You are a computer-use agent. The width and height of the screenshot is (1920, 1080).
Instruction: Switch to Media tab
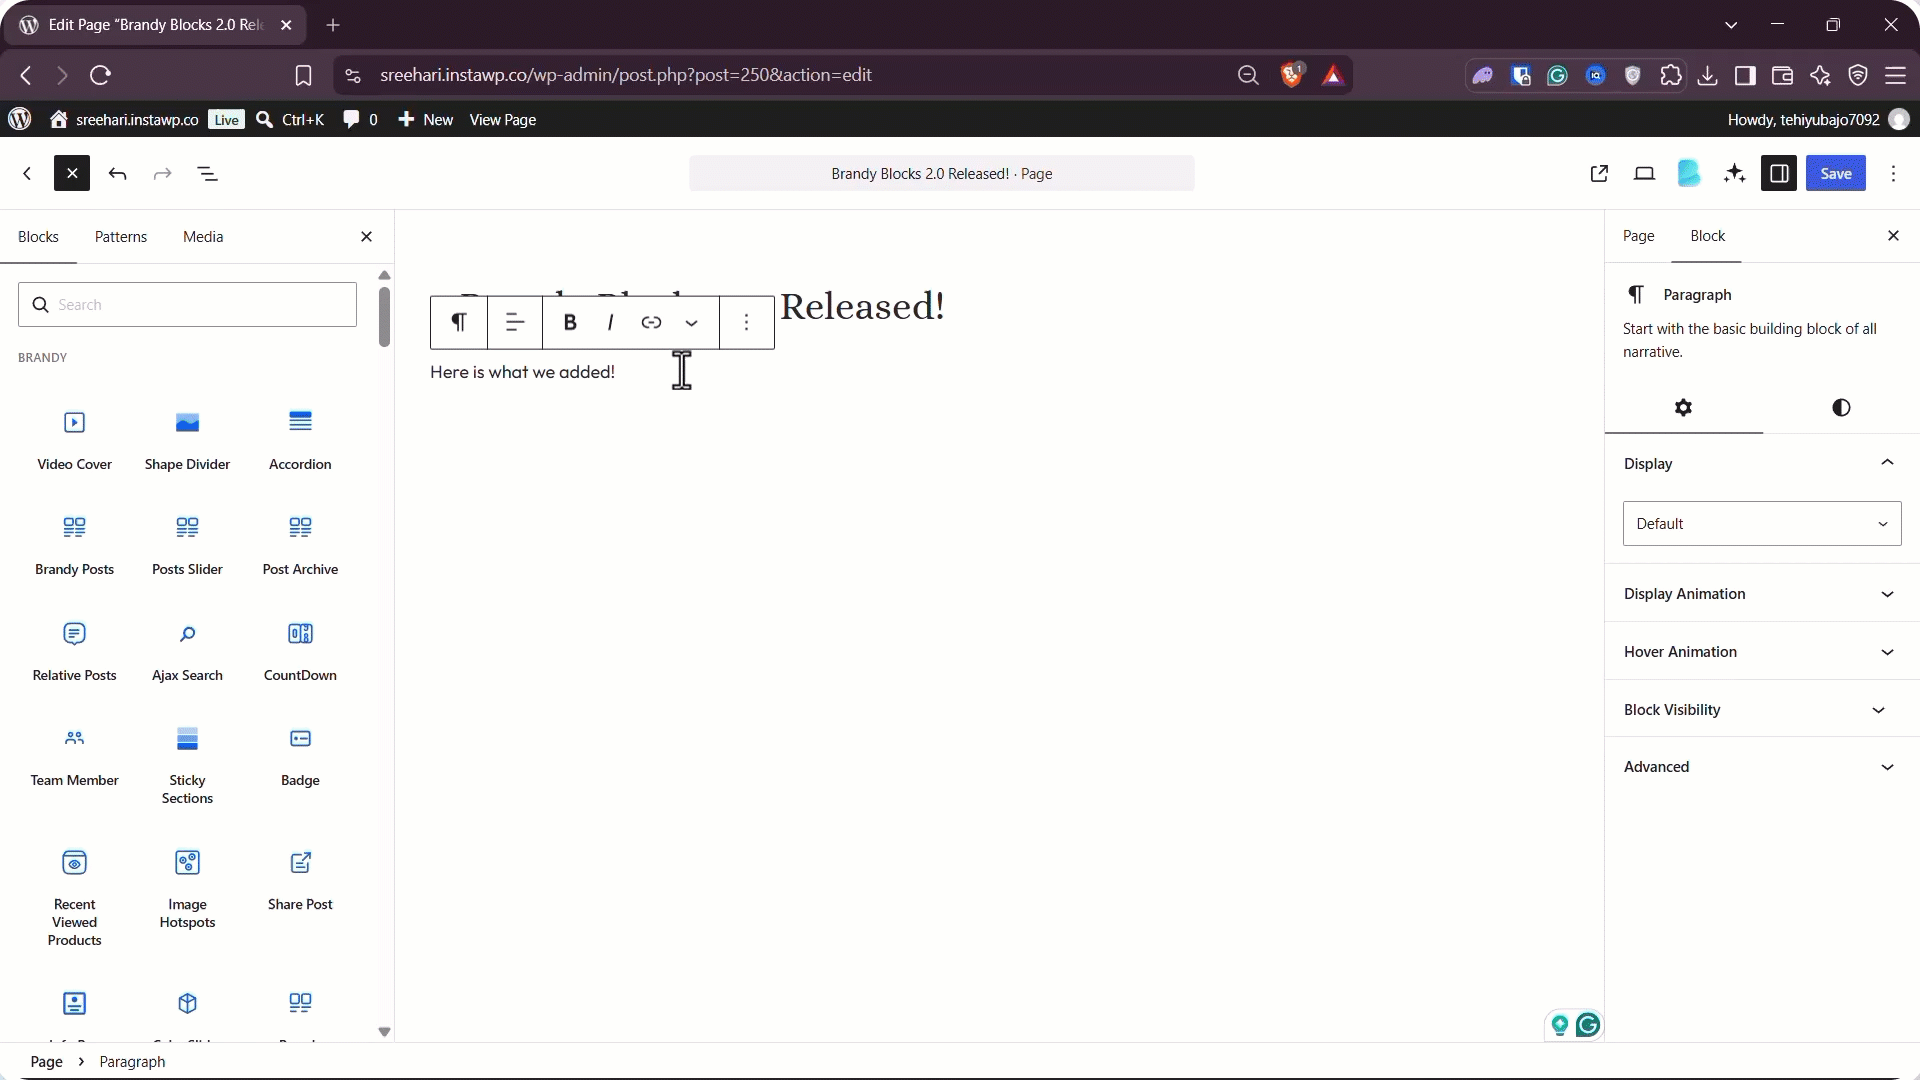[x=203, y=237]
